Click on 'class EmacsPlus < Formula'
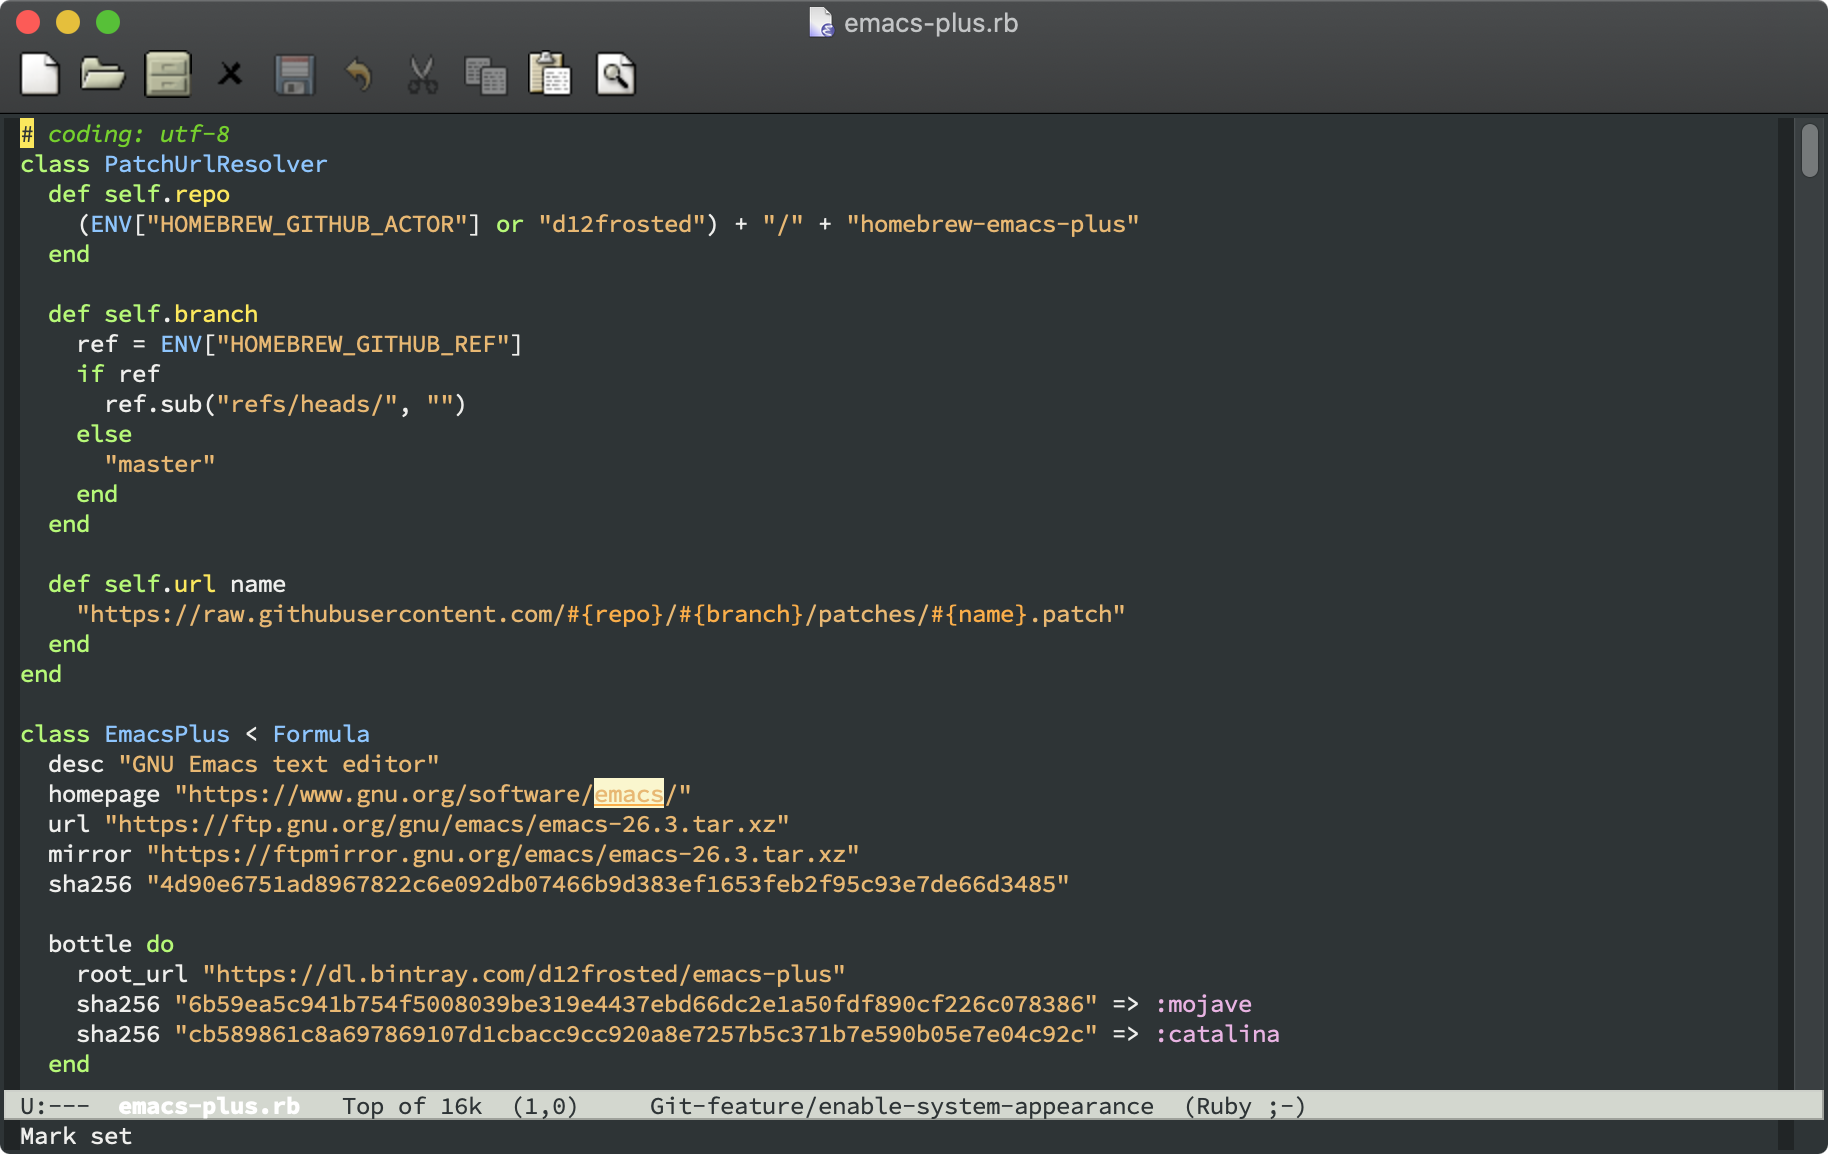1828x1154 pixels. tap(195, 734)
